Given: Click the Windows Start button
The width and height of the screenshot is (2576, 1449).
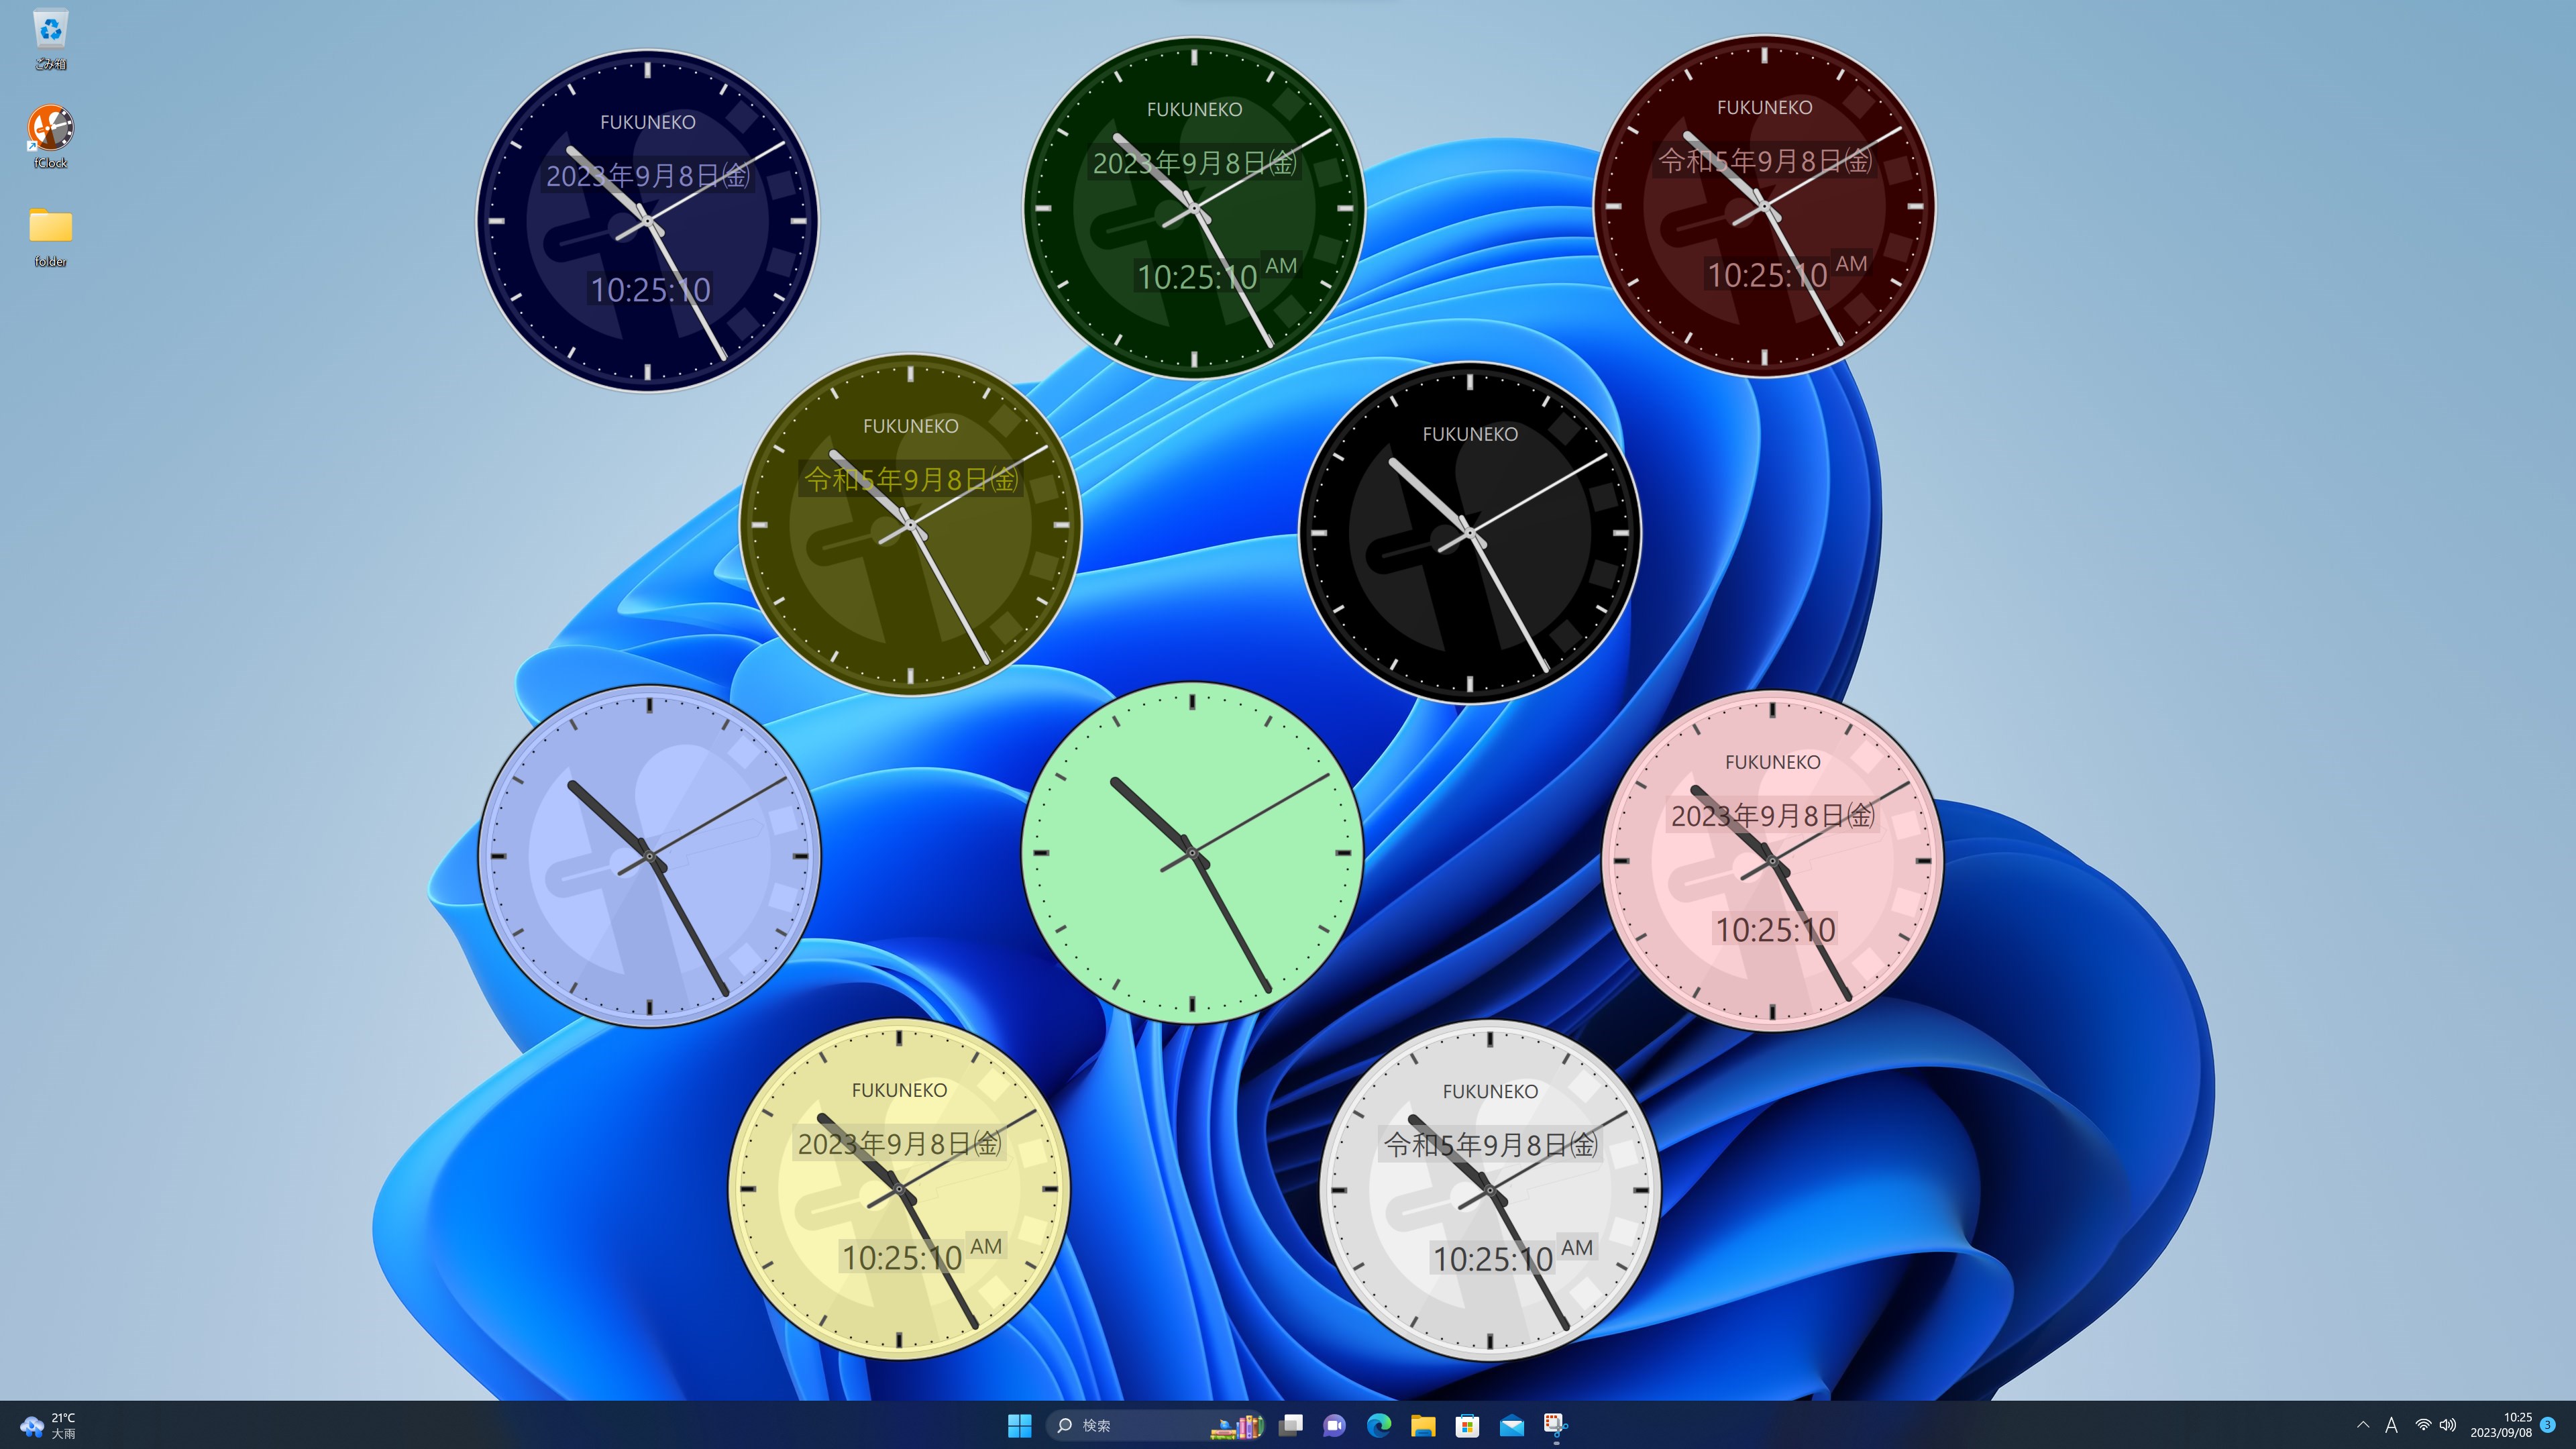Looking at the screenshot, I should [x=1019, y=1425].
